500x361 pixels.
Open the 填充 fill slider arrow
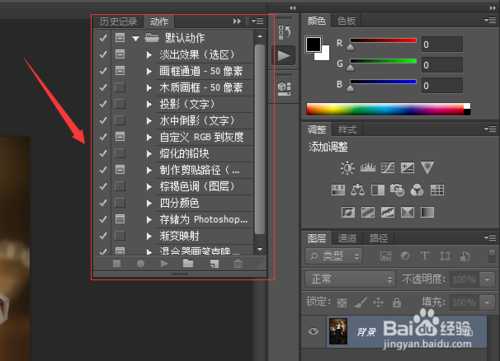pos(487,303)
